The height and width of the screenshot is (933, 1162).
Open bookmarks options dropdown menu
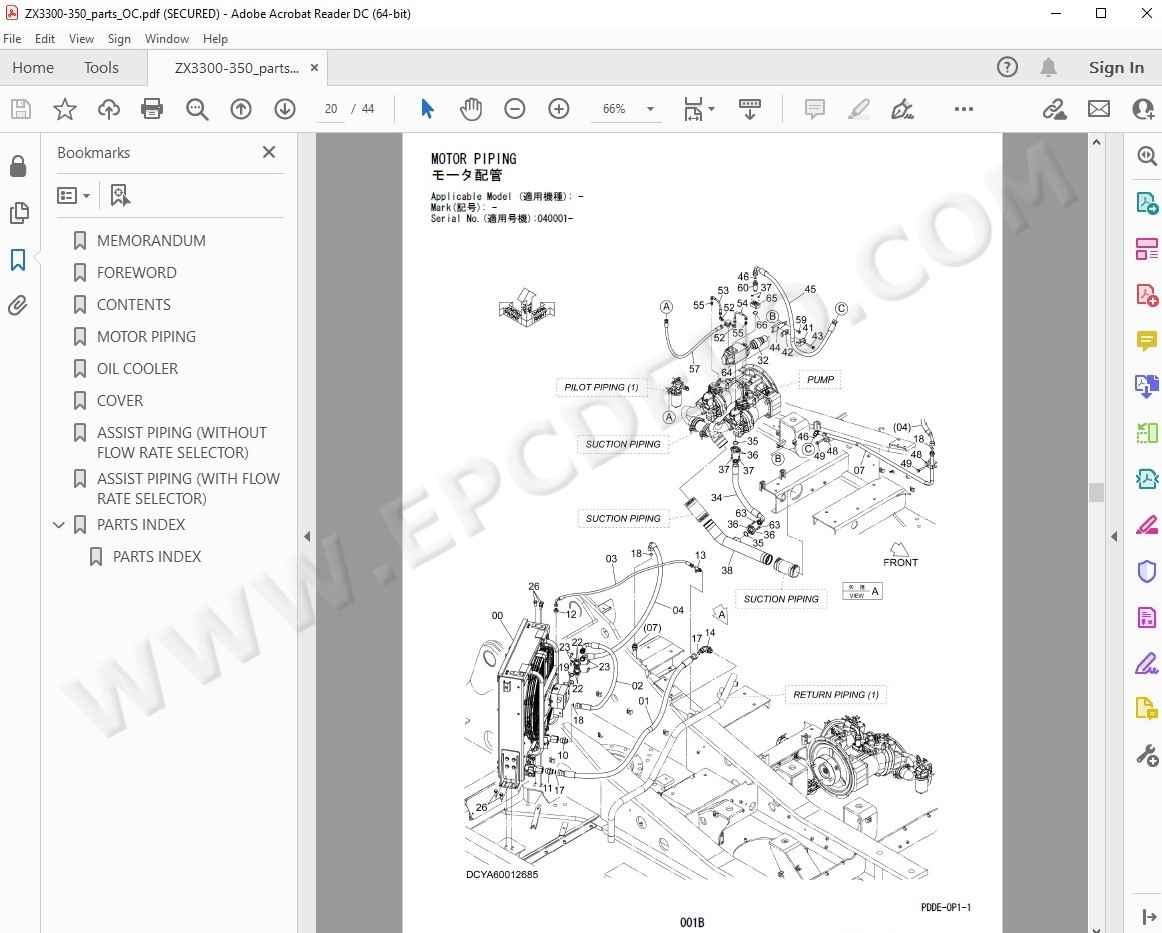click(74, 195)
